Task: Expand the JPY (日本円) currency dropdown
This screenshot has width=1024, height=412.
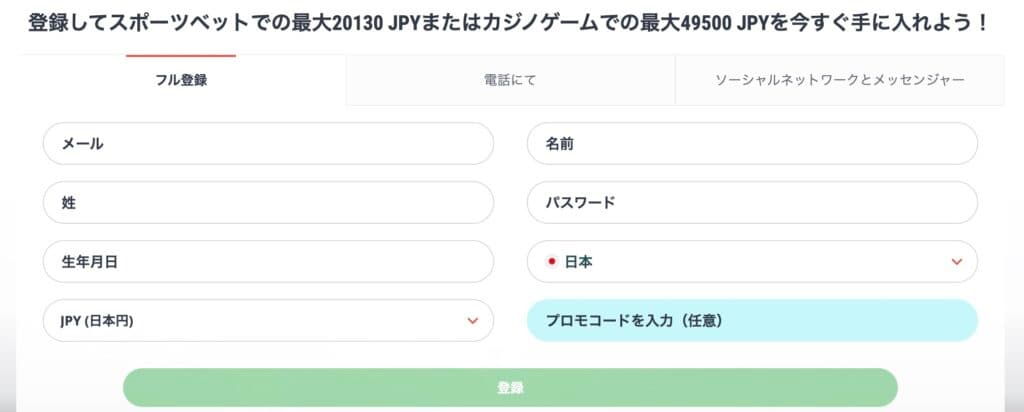Action: click(268, 321)
